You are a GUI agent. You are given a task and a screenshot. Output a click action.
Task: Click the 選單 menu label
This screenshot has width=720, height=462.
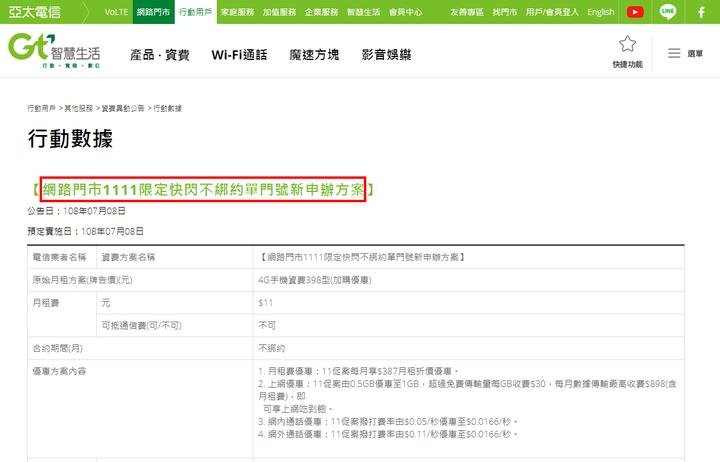(695, 54)
